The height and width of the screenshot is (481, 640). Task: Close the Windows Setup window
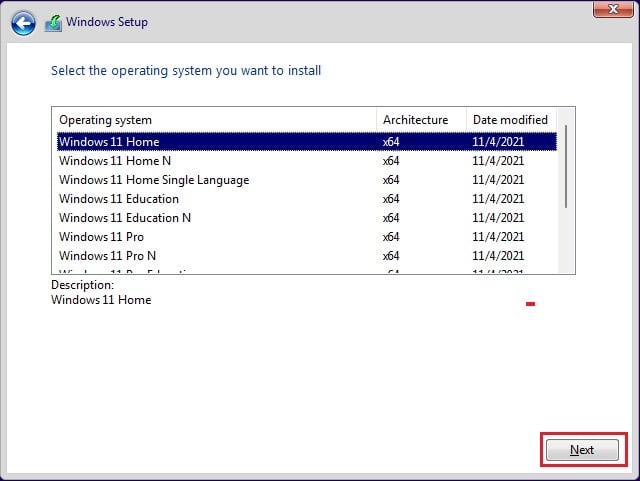click(613, 9)
